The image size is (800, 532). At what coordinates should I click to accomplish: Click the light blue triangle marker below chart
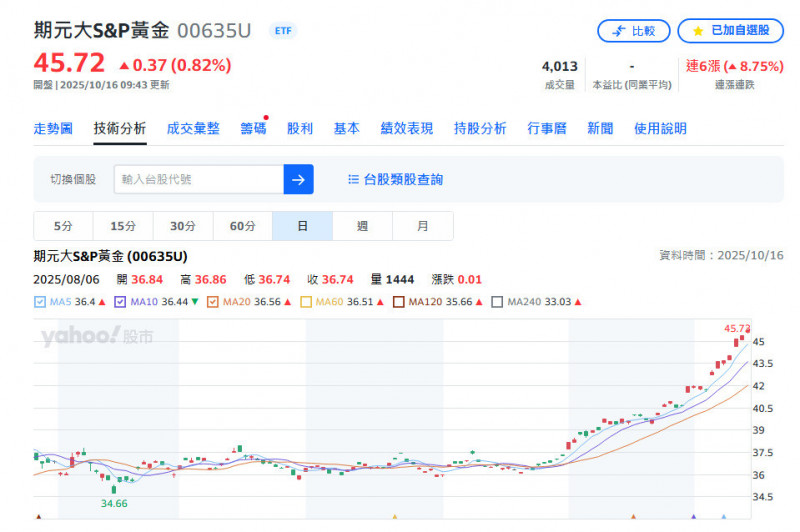(723, 517)
